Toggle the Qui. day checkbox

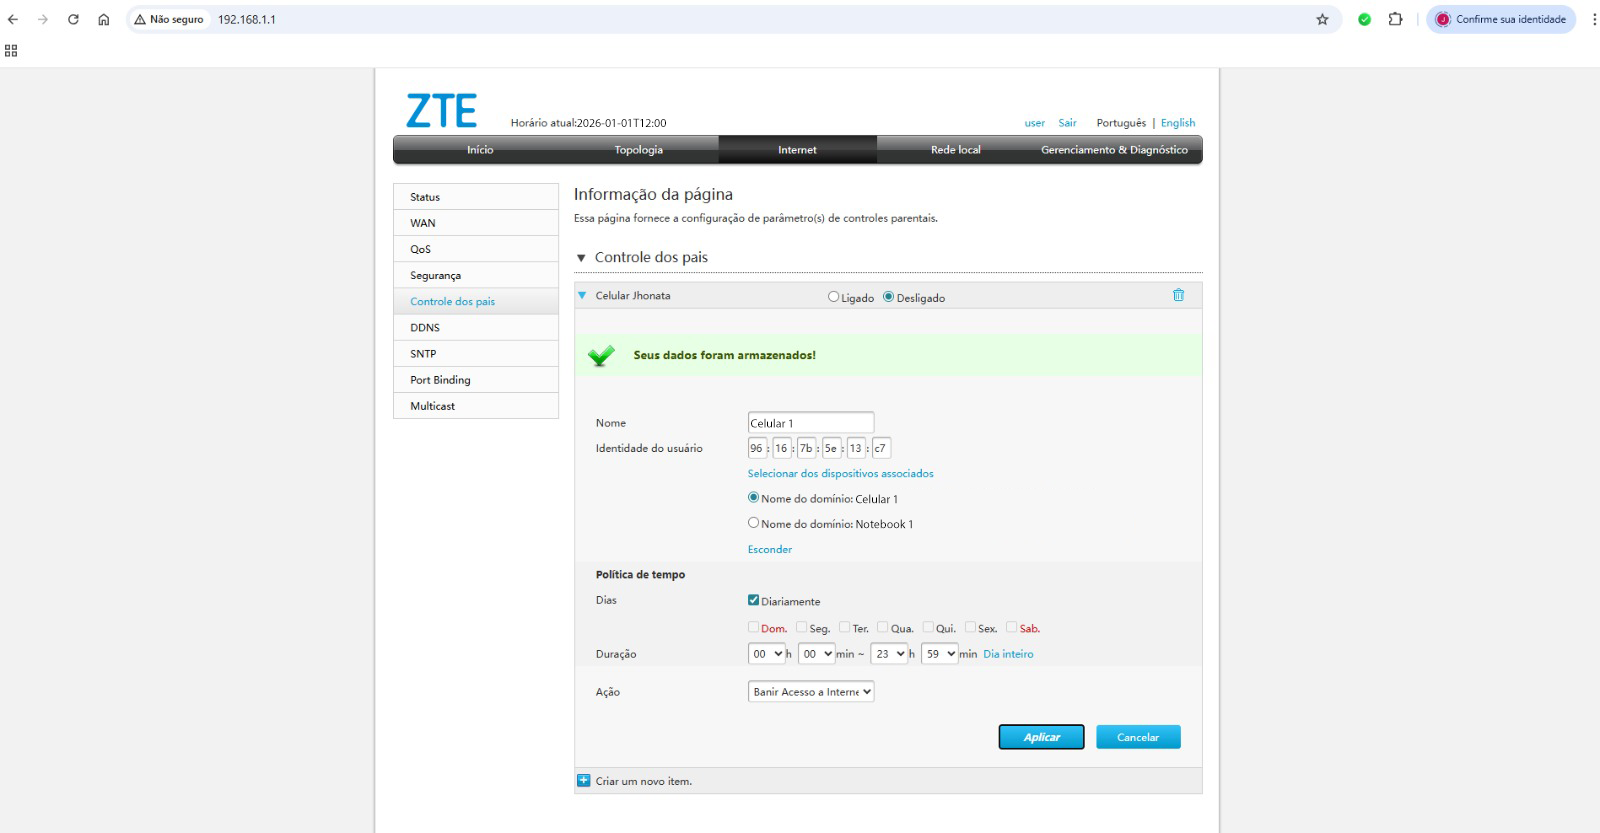pyautogui.click(x=927, y=627)
